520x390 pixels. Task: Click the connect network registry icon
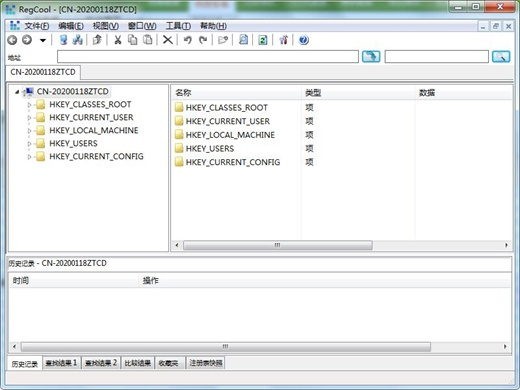tap(78, 40)
